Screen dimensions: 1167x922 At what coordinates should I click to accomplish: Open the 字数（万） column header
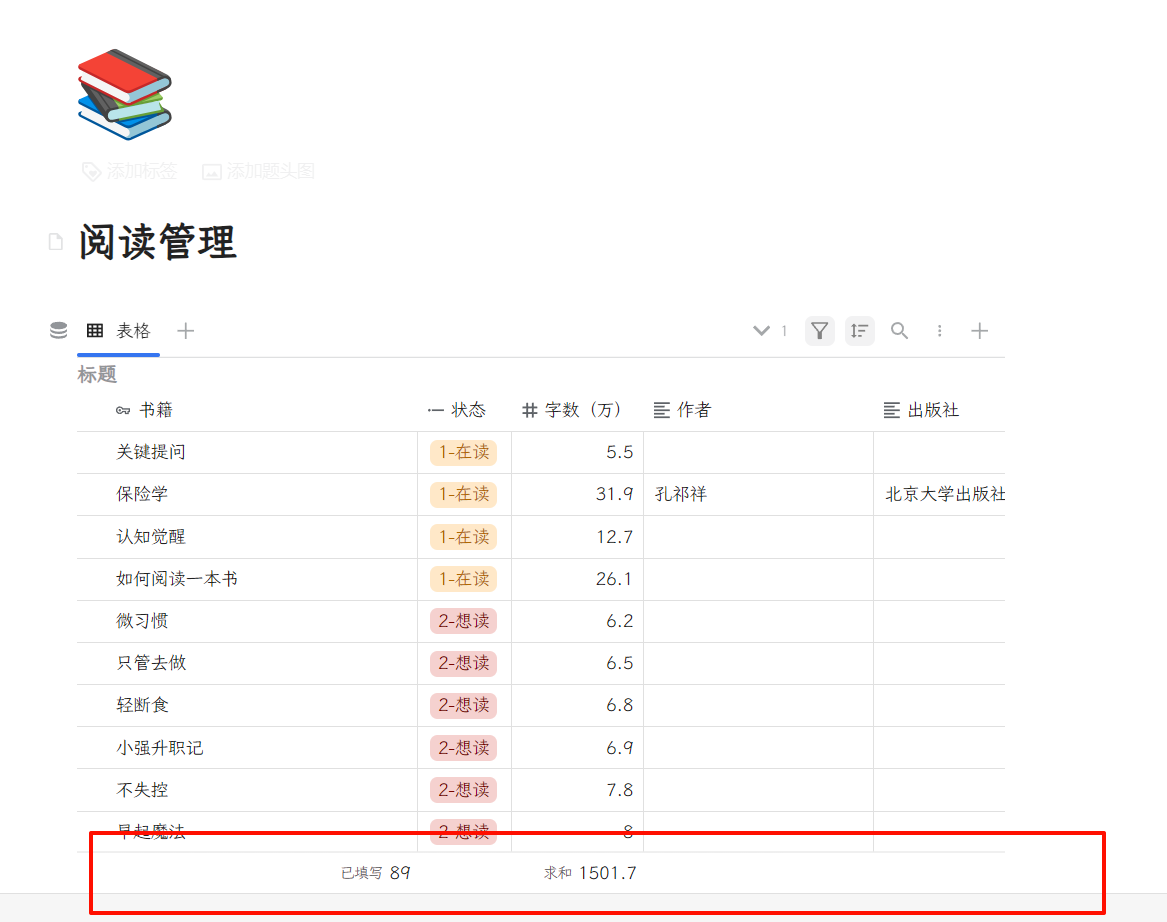pyautogui.click(x=578, y=410)
